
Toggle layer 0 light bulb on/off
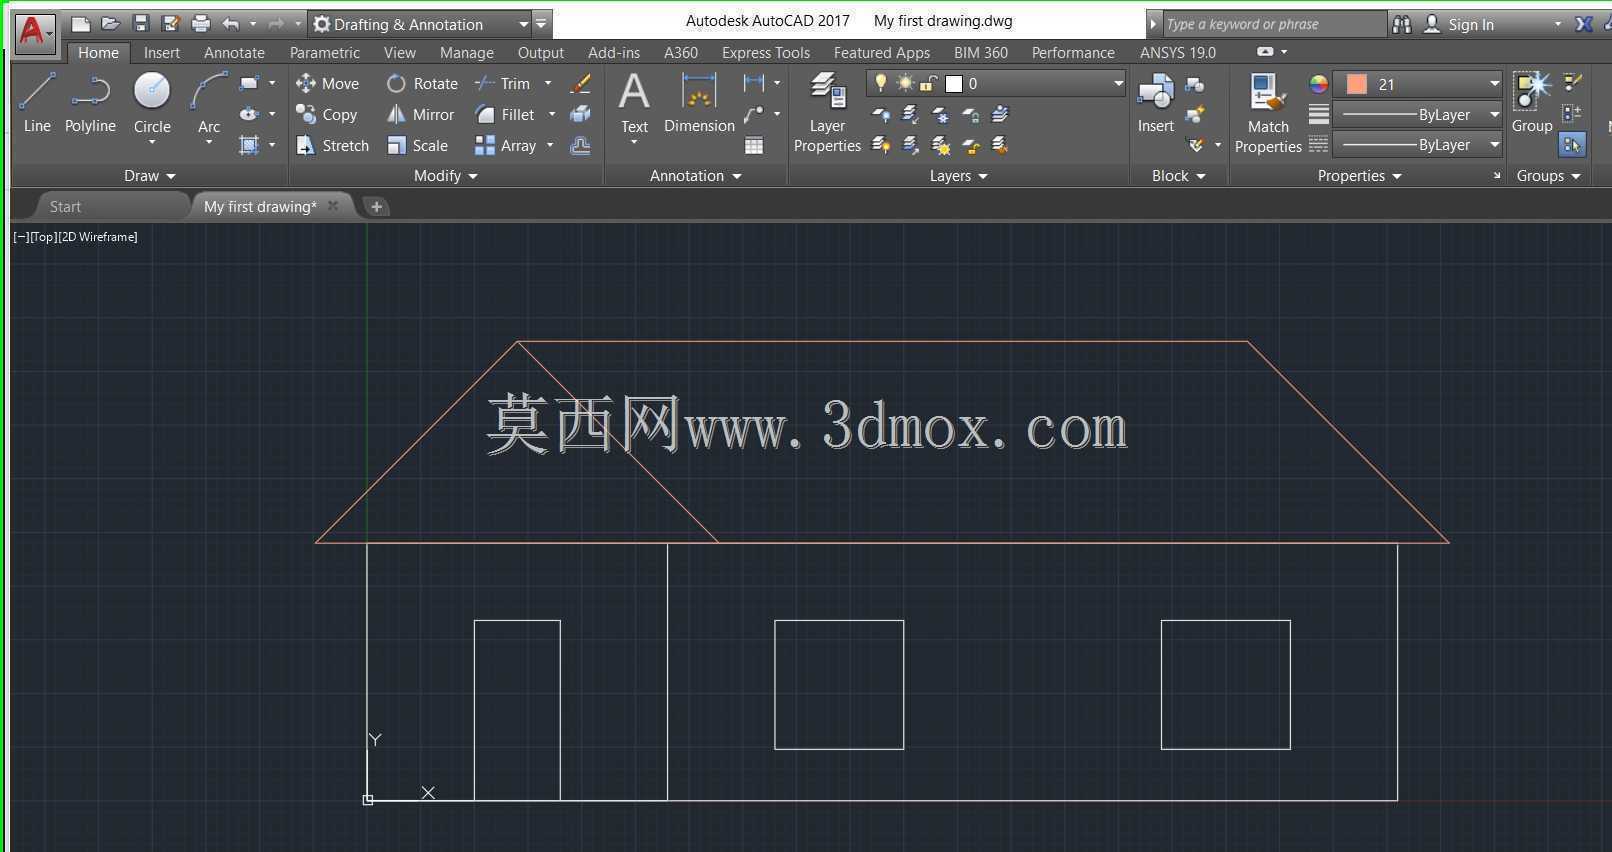point(880,84)
